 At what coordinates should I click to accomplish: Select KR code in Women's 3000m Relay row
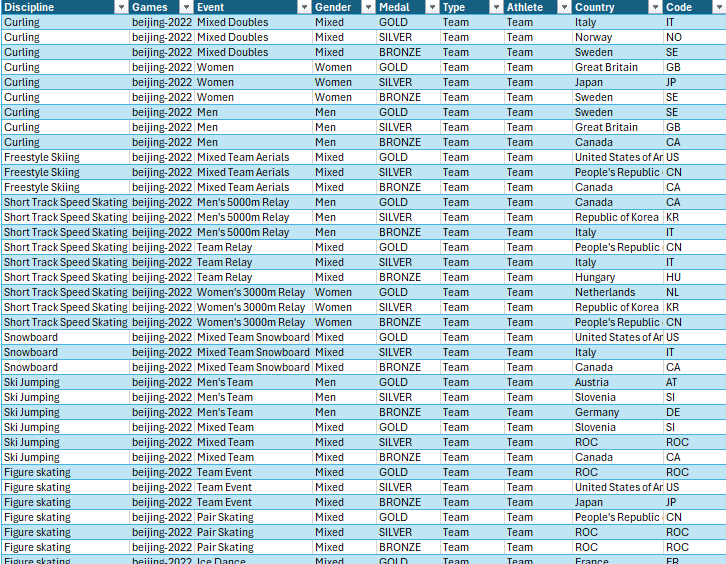point(695,307)
